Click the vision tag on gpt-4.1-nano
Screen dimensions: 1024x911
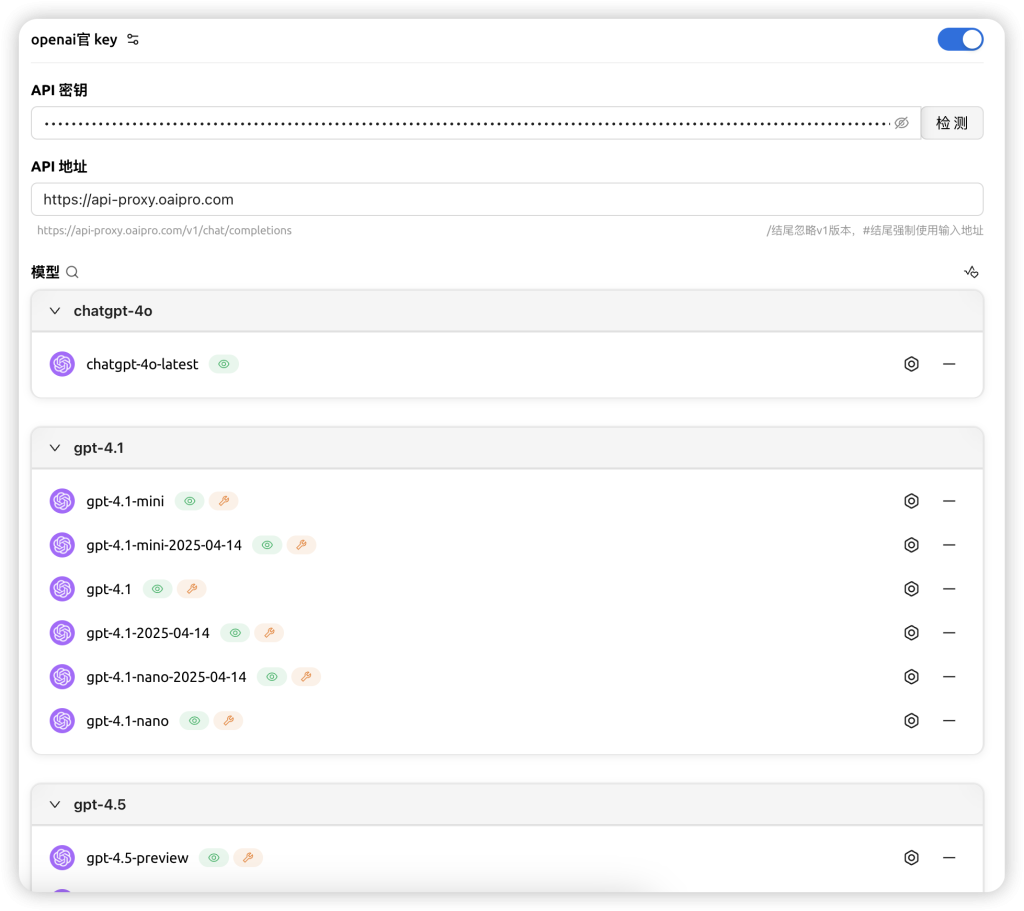tap(195, 720)
